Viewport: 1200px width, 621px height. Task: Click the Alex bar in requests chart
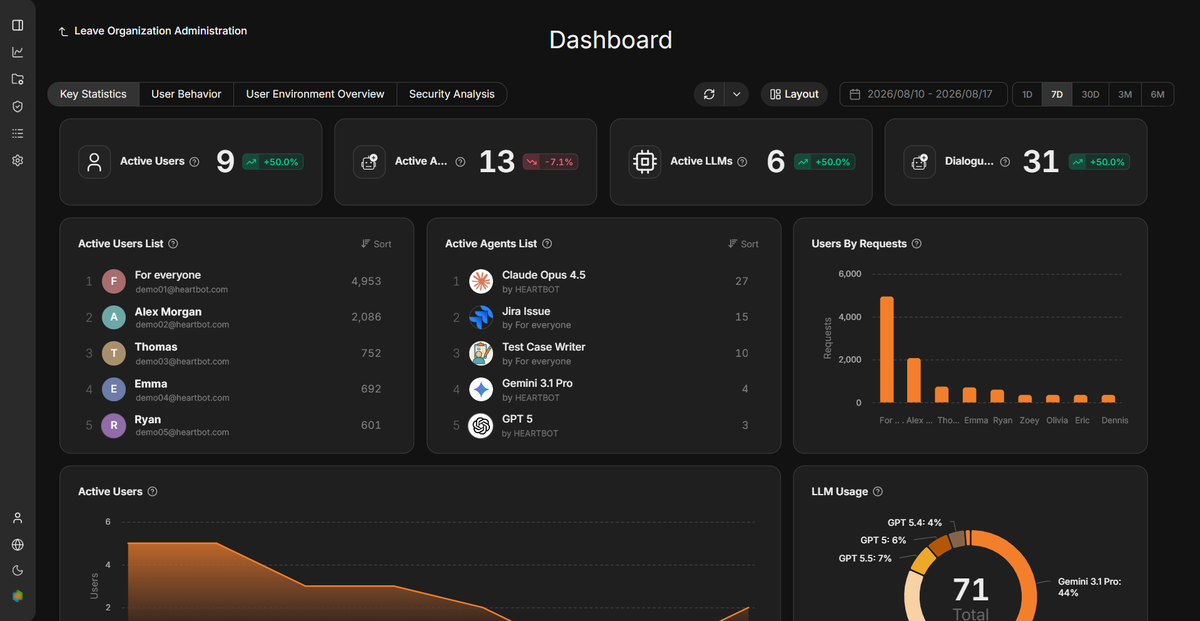[x=914, y=380]
